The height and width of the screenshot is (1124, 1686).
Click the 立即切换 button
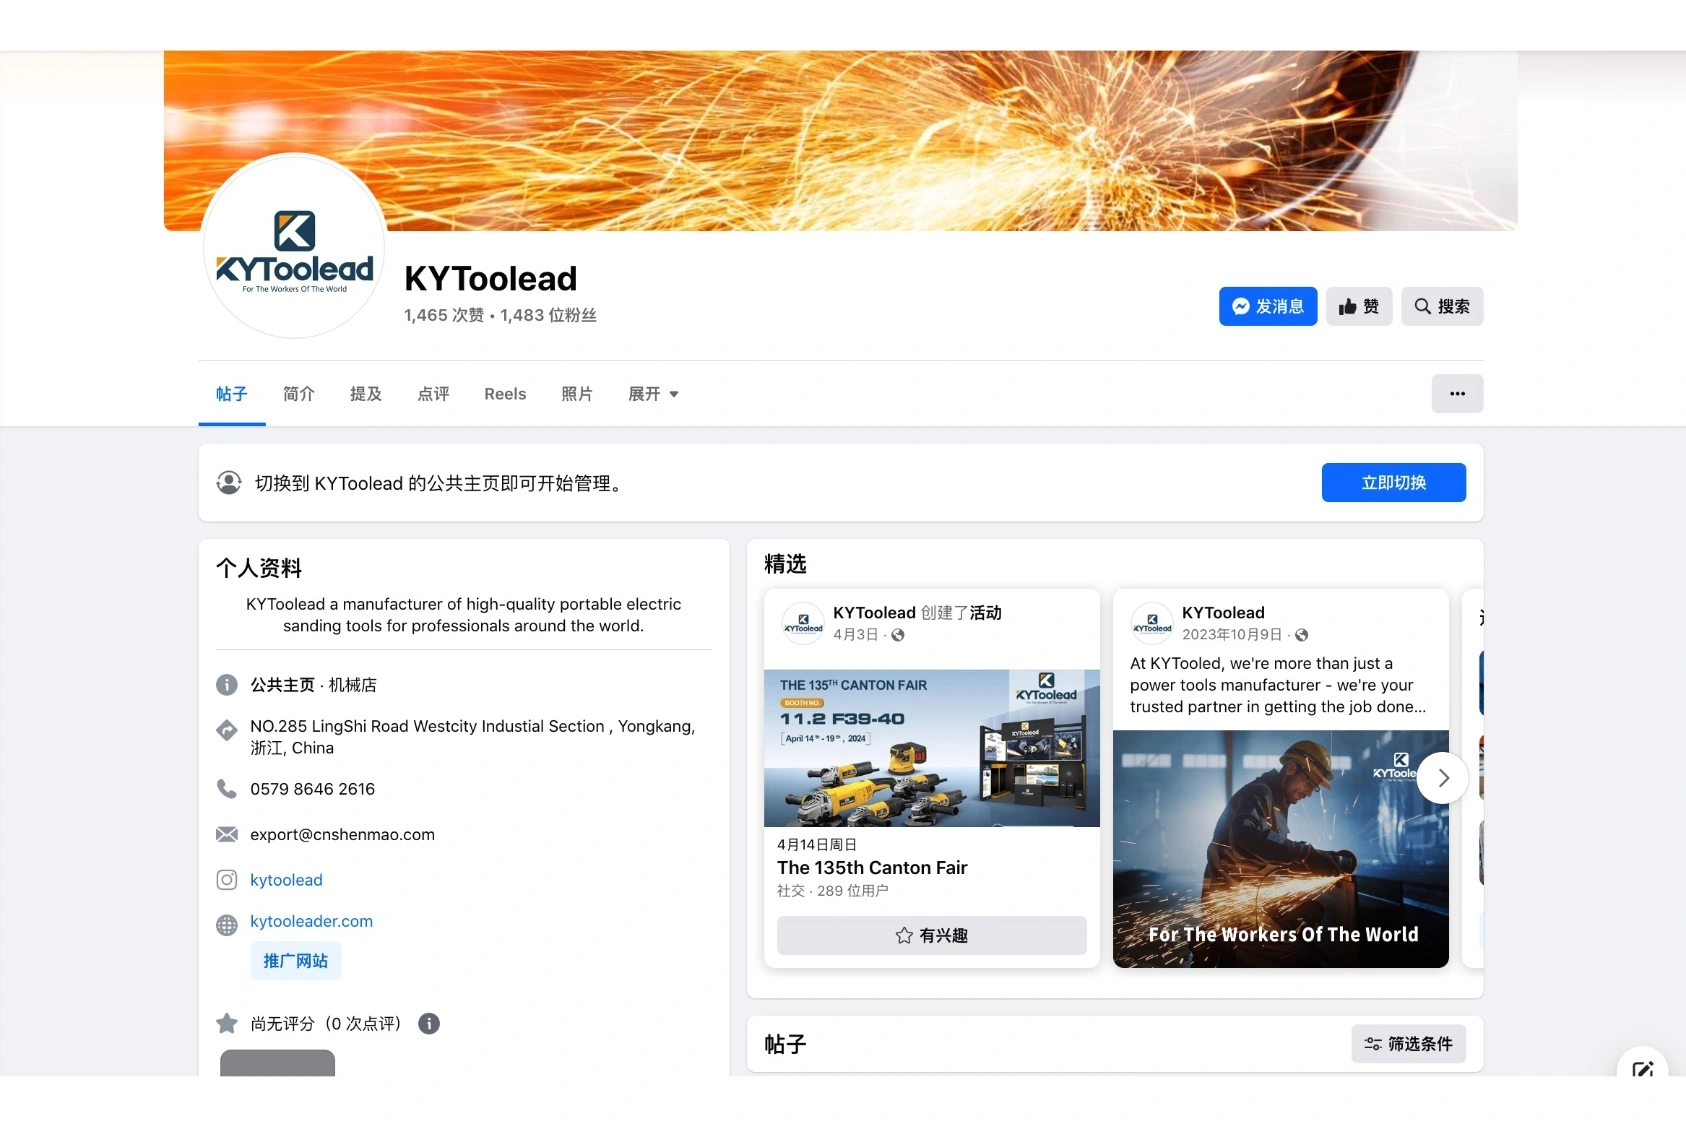[1393, 482]
